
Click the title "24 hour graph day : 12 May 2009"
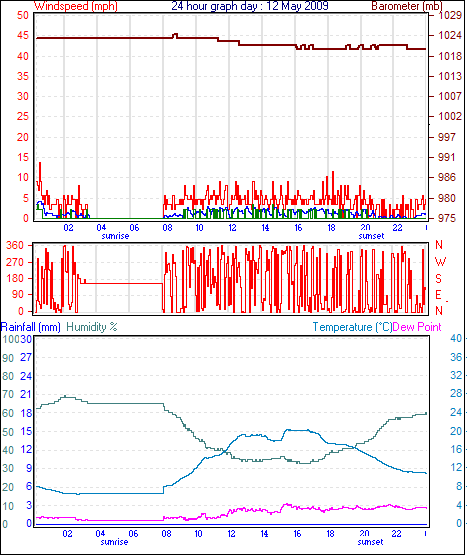tap(250, 6)
